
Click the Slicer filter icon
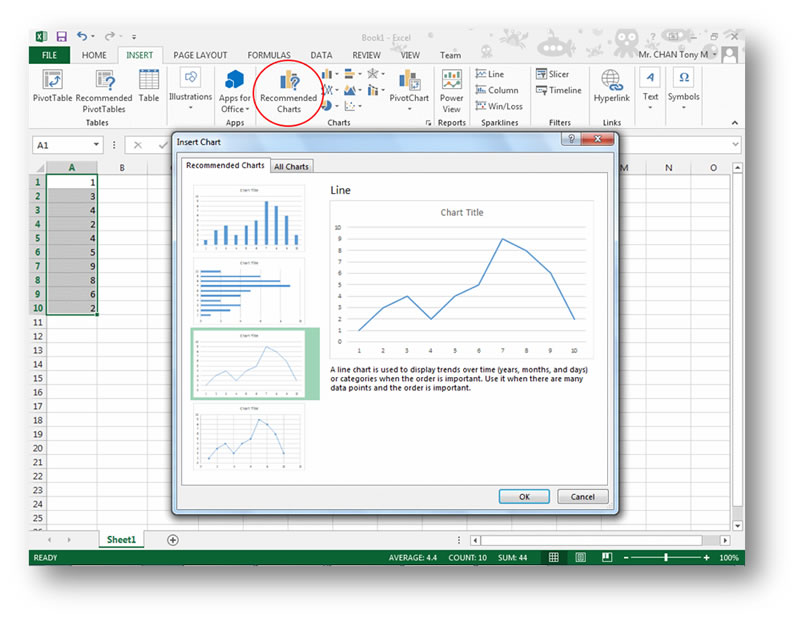click(x=551, y=74)
